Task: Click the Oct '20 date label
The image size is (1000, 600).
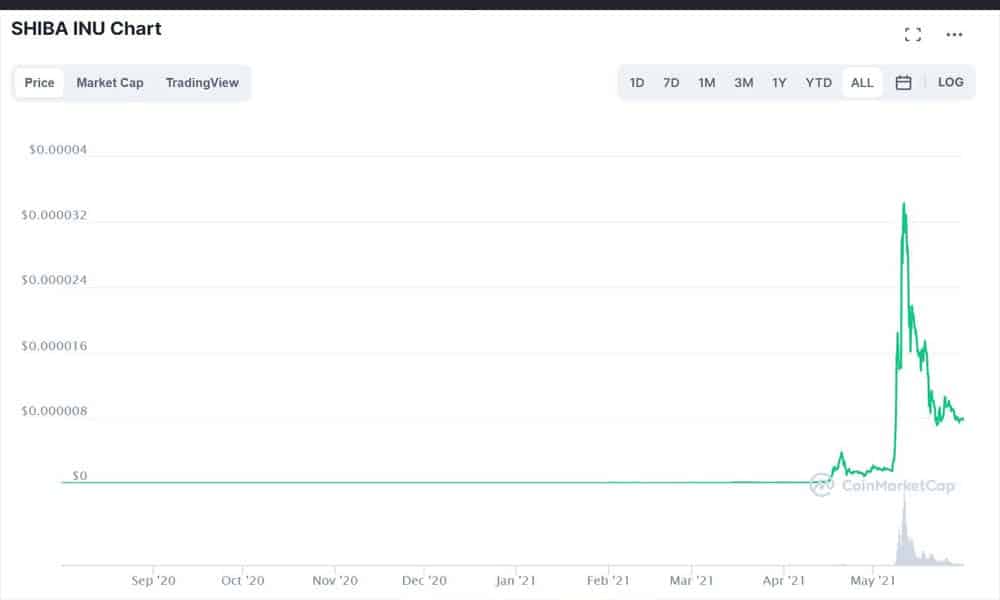Action: coord(242,581)
